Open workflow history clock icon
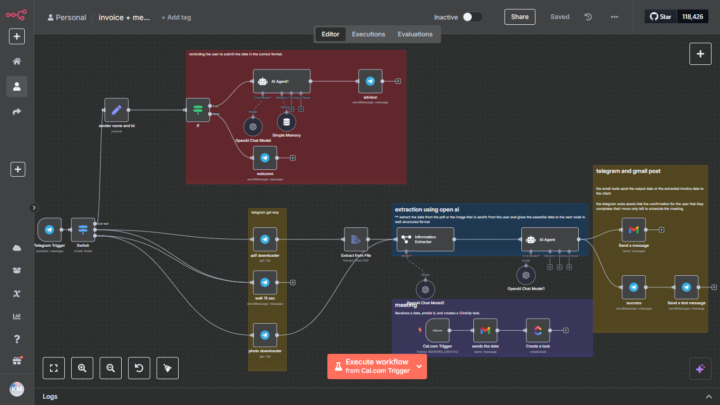Image resolution: width=720 pixels, height=405 pixels. coord(588,17)
